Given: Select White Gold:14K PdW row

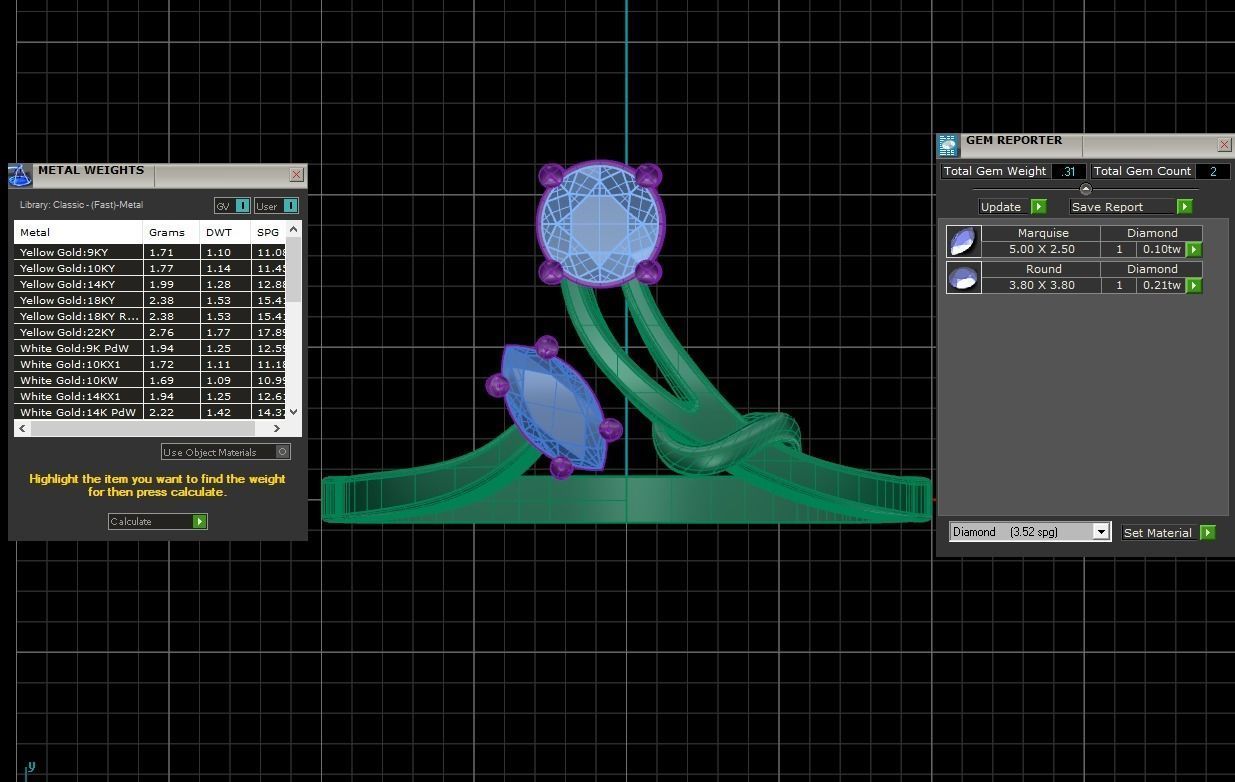Looking at the screenshot, I should tap(150, 412).
